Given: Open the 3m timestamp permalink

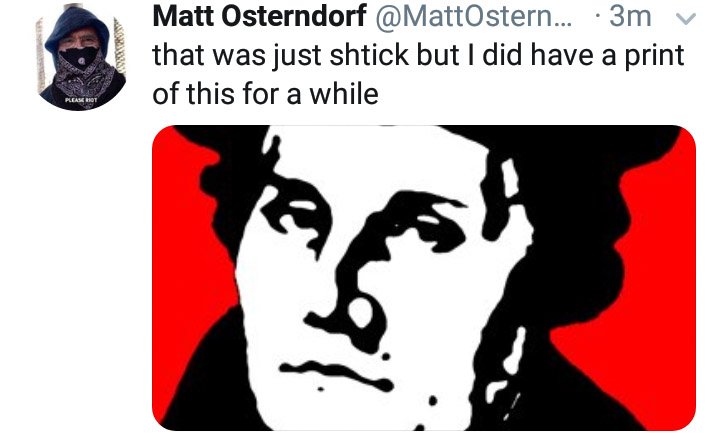Looking at the screenshot, I should 630,17.
